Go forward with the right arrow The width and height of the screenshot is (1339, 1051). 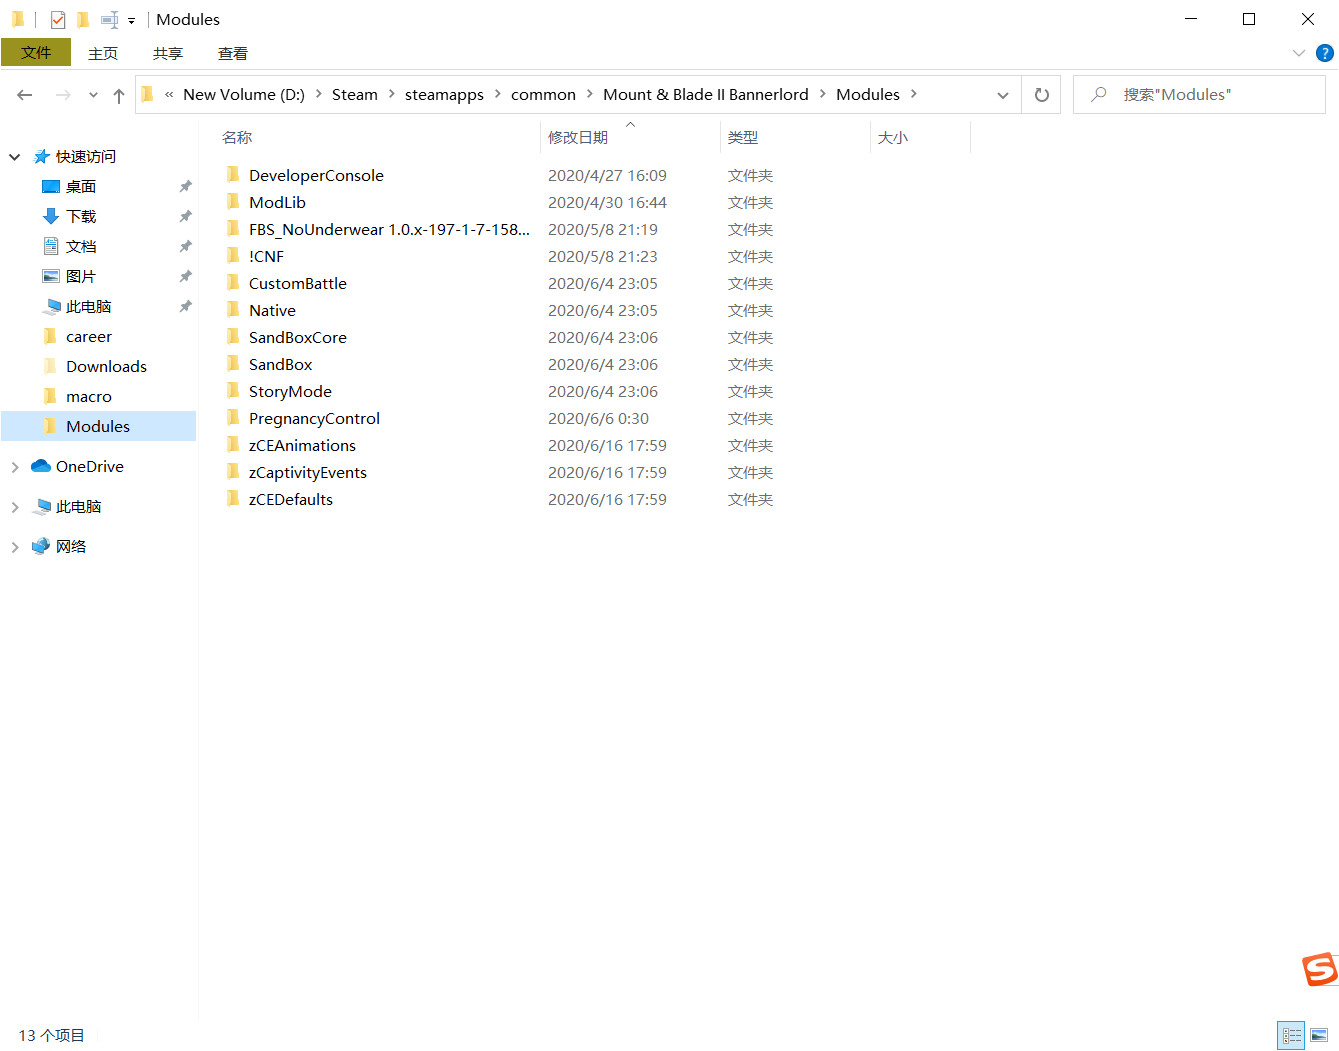point(63,95)
